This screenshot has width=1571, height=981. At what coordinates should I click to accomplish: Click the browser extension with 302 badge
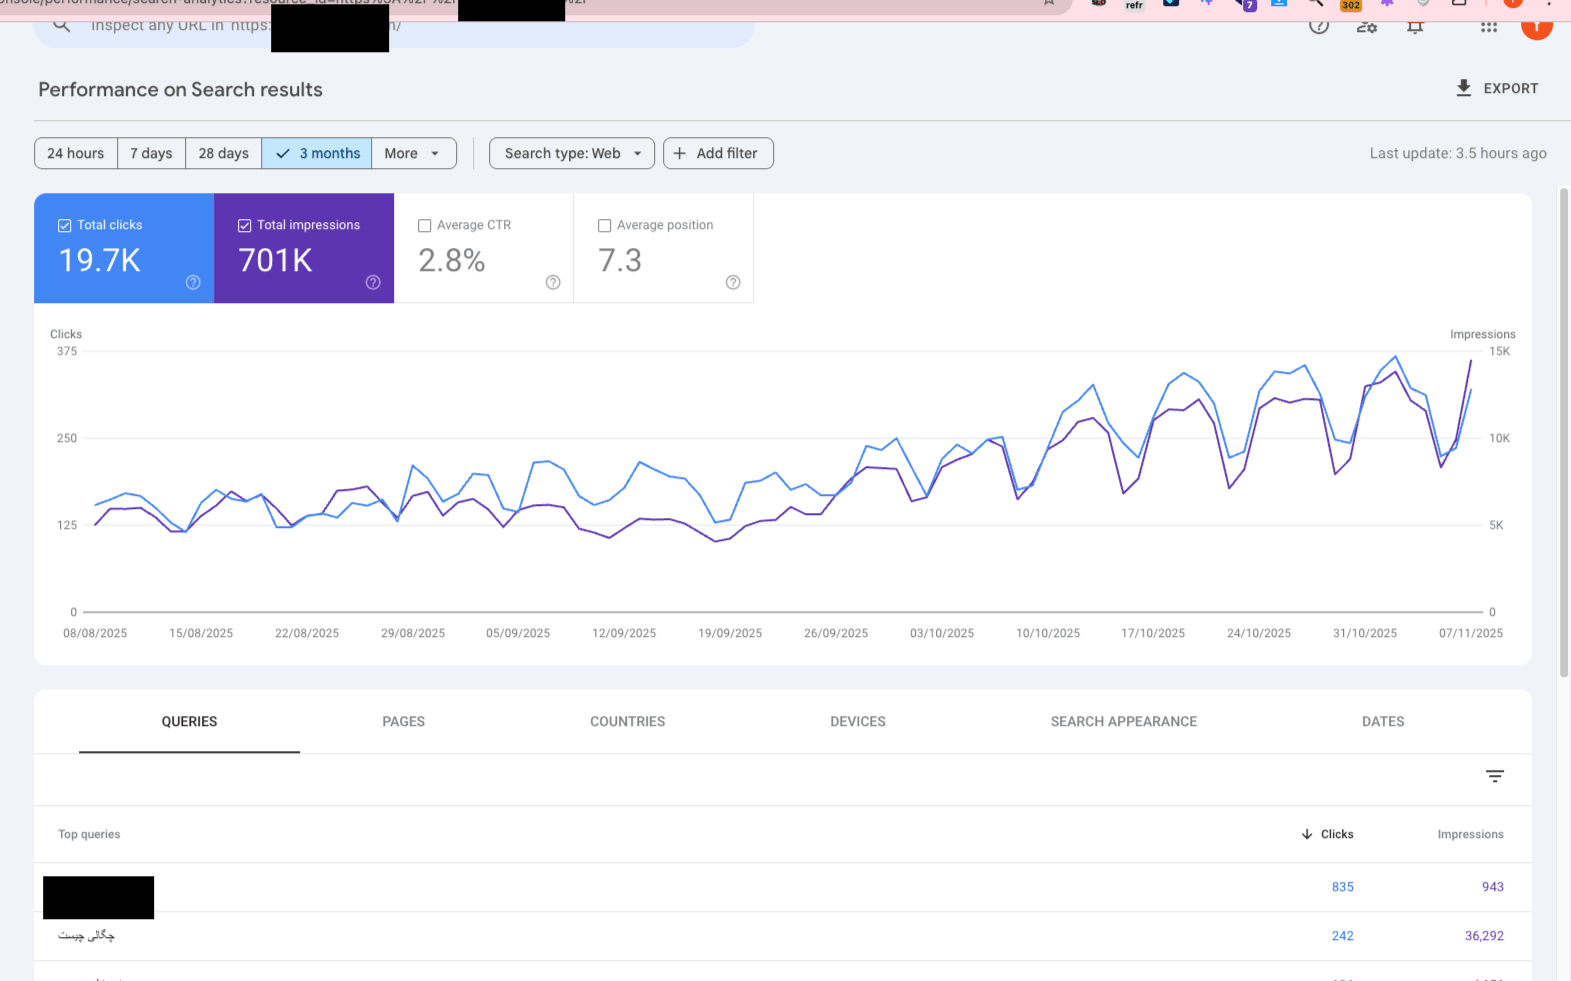[1351, 5]
